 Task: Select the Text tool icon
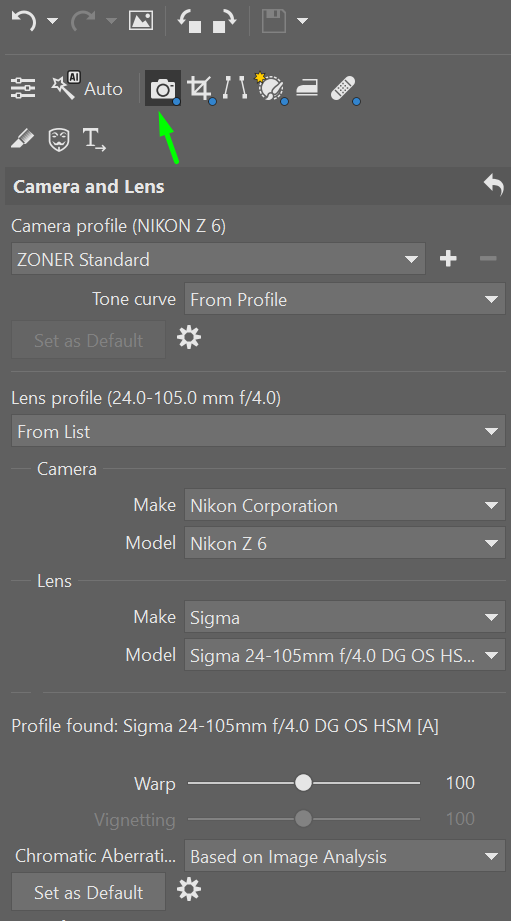click(x=94, y=140)
